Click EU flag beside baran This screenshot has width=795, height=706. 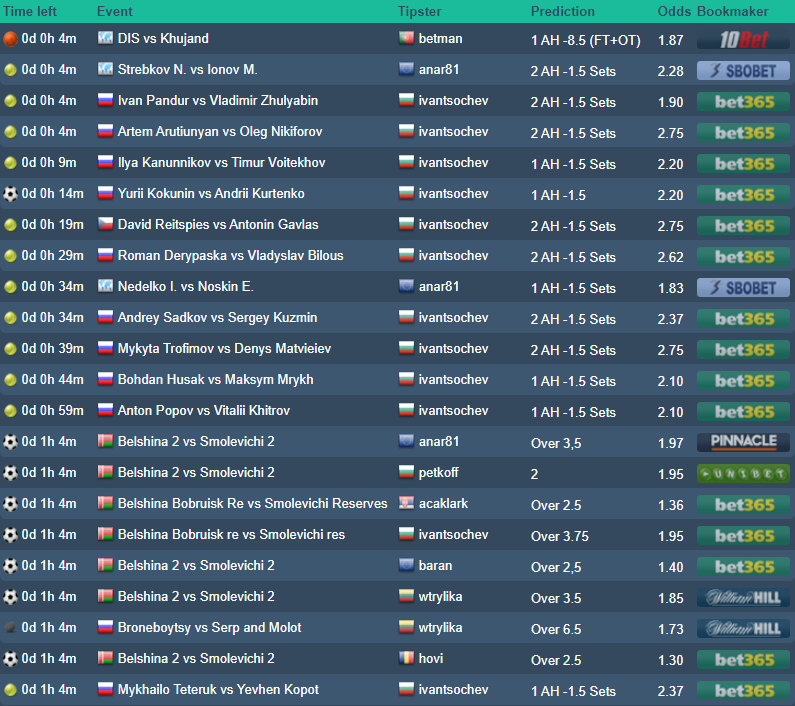[x=406, y=565]
